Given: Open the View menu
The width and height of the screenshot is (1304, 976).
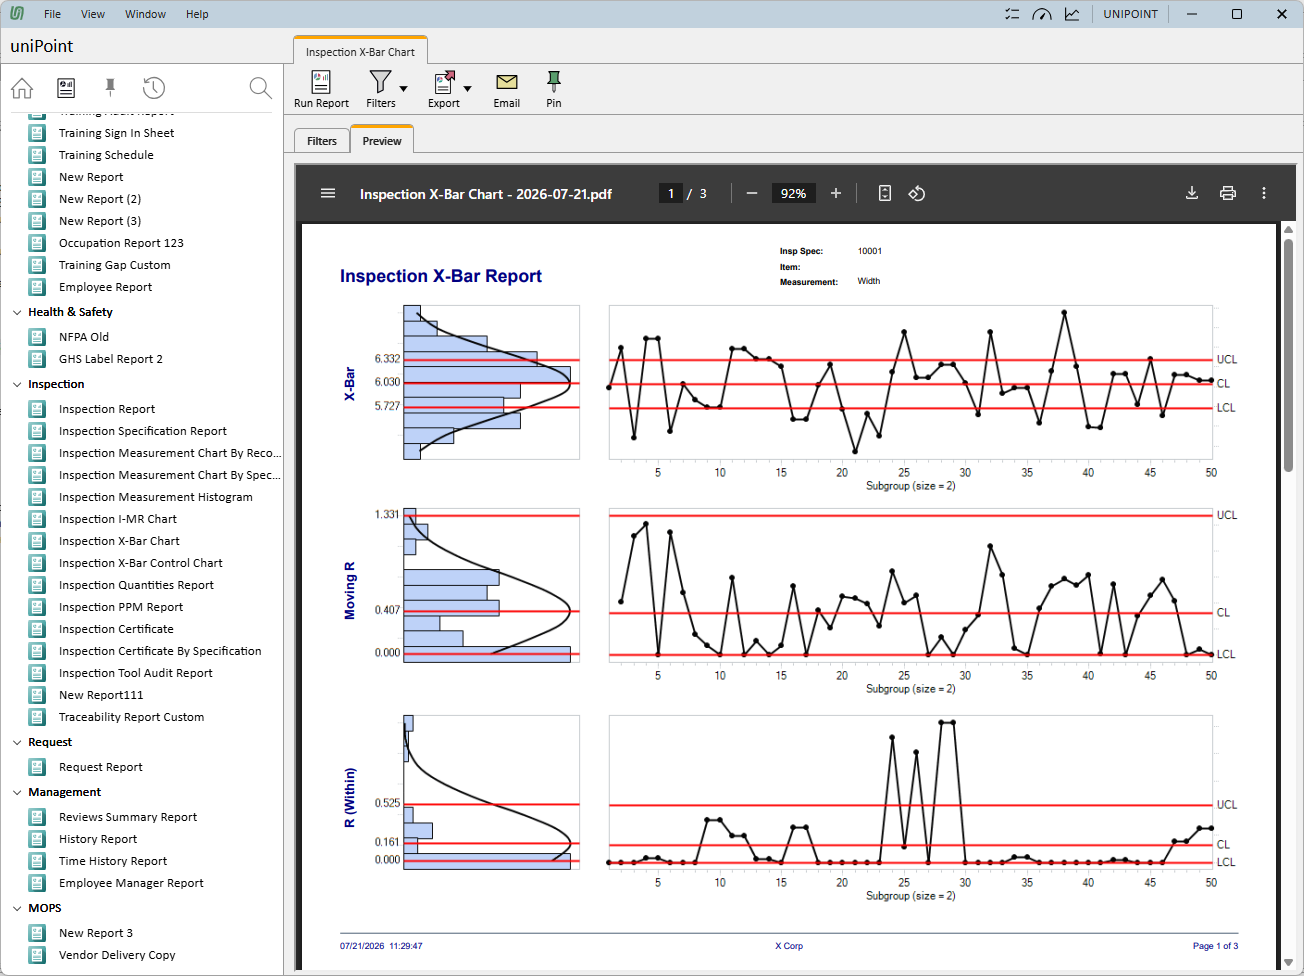Looking at the screenshot, I should 93,14.
